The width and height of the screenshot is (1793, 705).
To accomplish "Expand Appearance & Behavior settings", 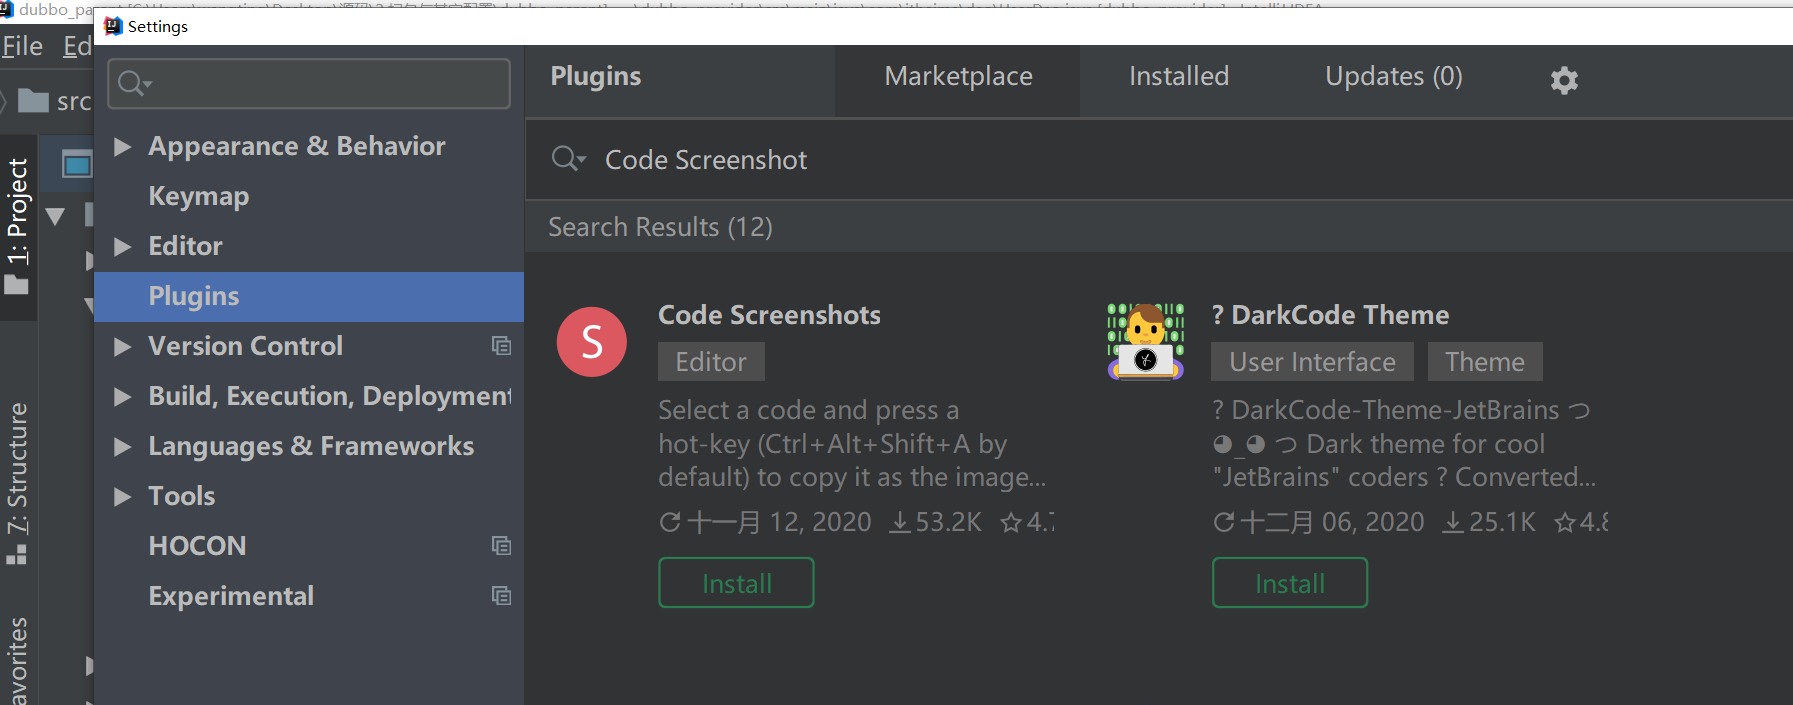I will point(123,147).
